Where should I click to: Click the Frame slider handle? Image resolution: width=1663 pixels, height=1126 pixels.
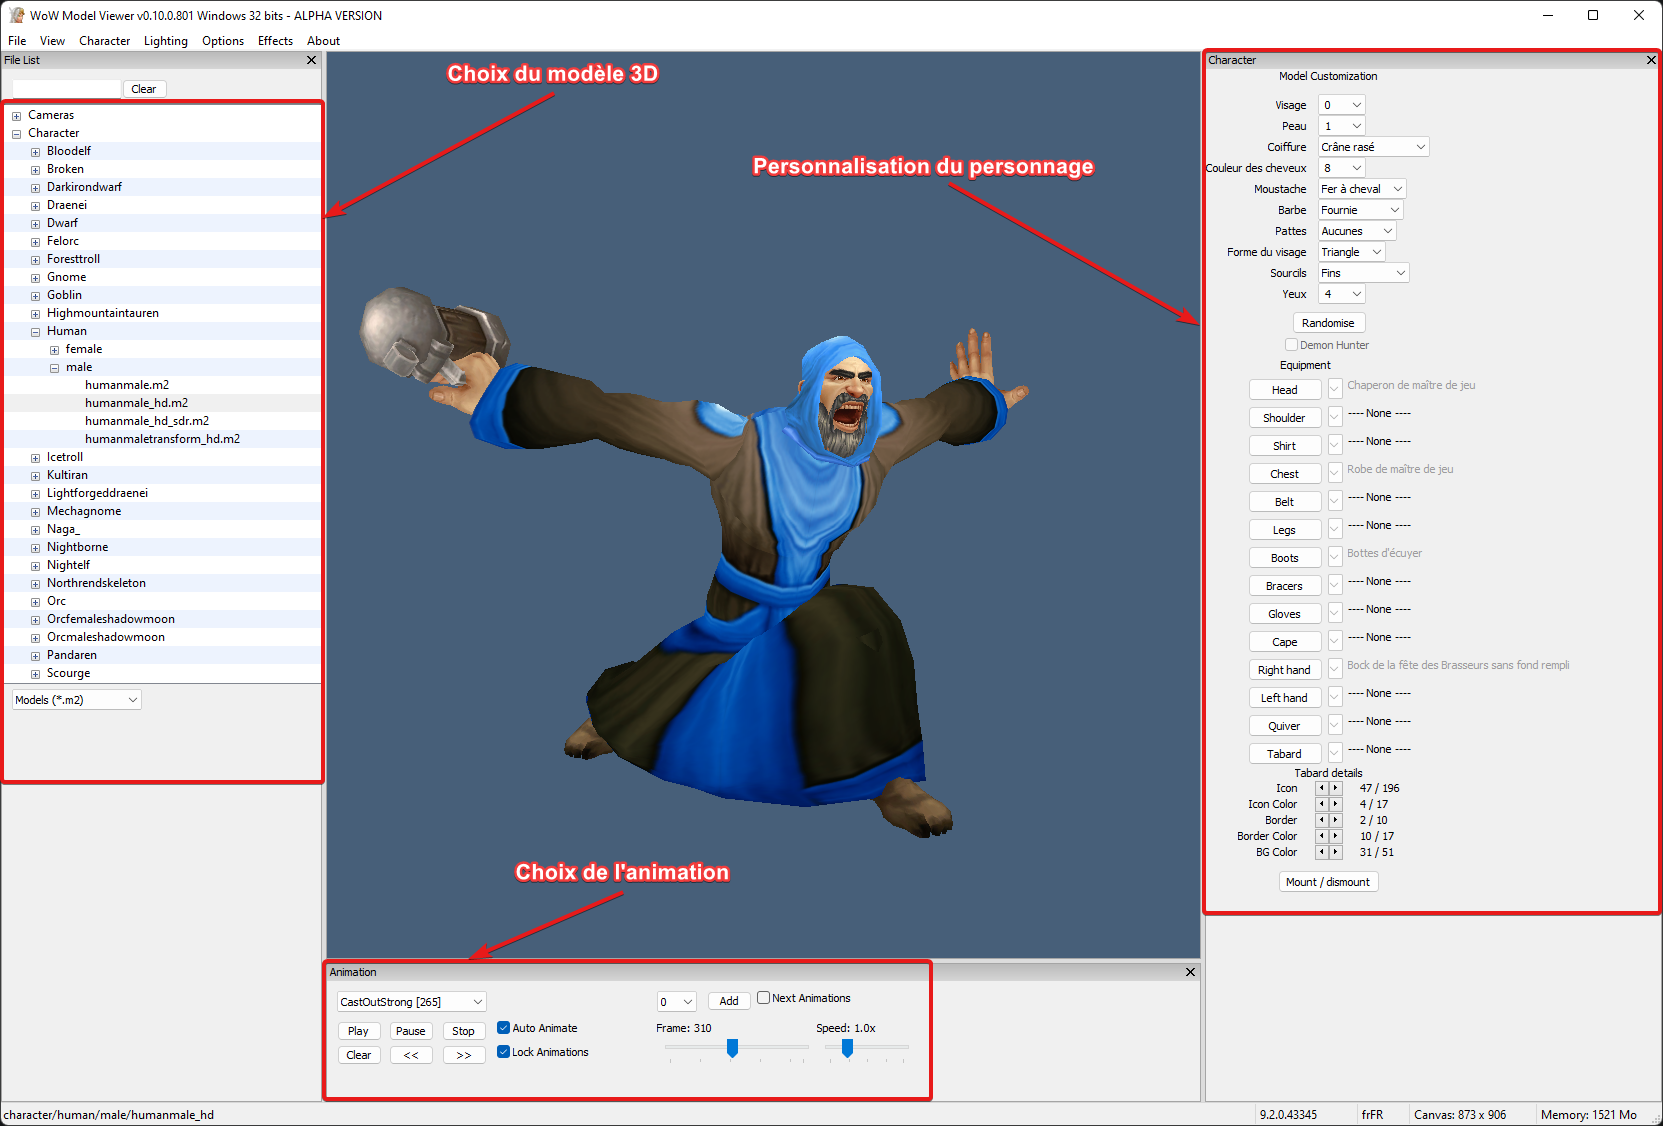click(x=732, y=1048)
